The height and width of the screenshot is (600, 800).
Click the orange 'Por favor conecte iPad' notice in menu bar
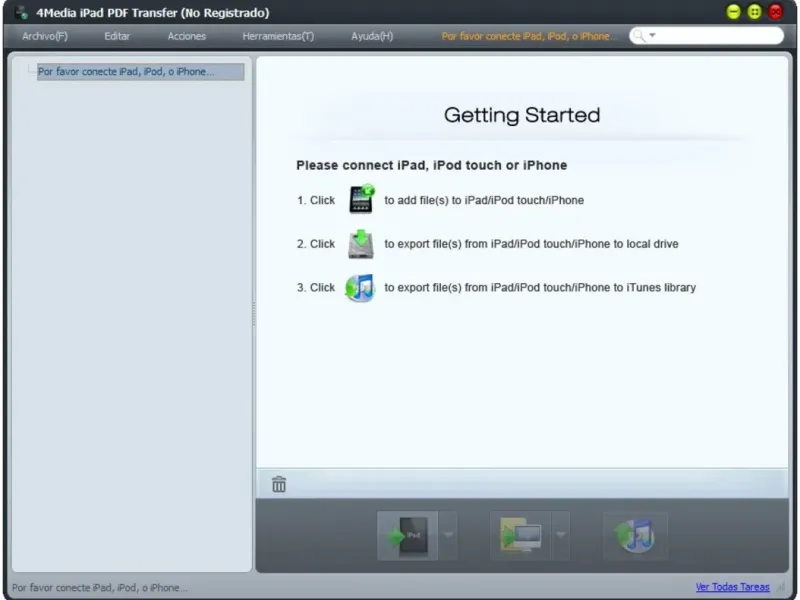click(529, 36)
